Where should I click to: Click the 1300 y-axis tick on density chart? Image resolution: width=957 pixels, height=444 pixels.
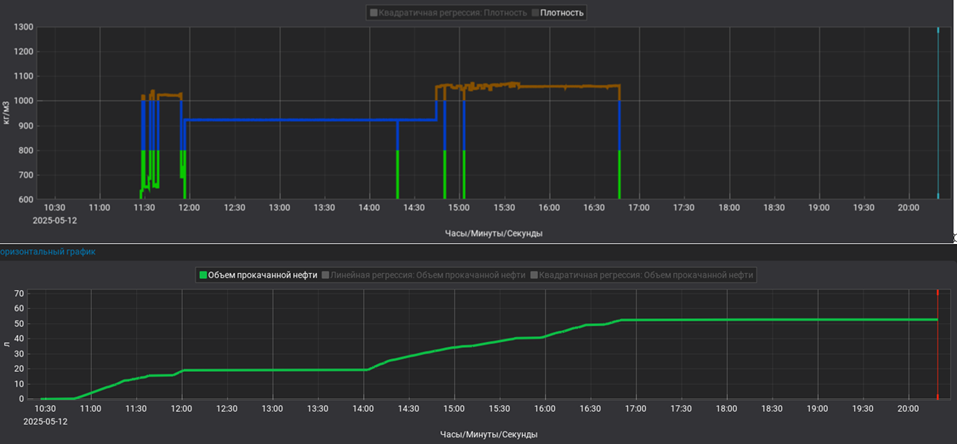click(23, 27)
